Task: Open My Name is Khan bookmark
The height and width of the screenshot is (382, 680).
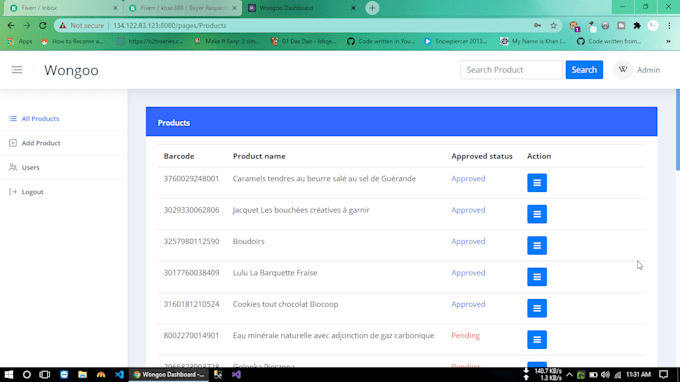Action: [533, 41]
